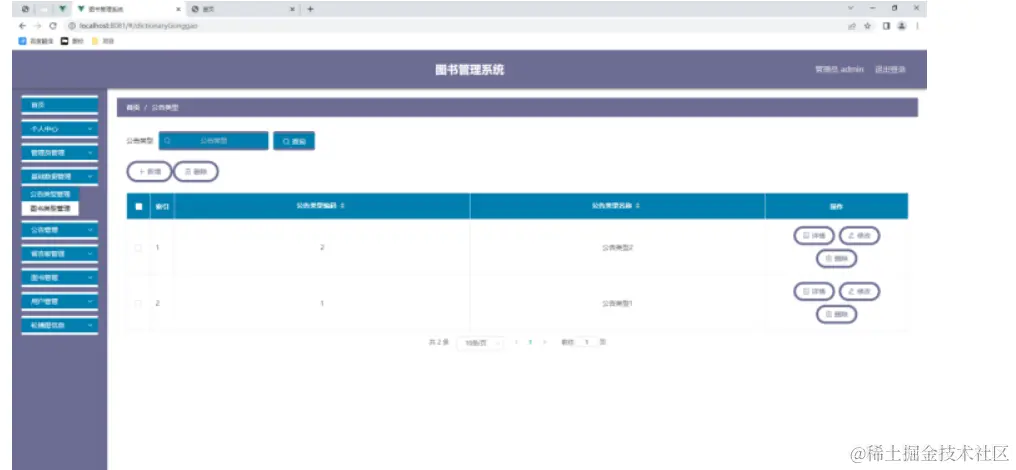Close the 首页 browser tab
Viewport: 1016px width, 470px height.
click(x=292, y=9)
